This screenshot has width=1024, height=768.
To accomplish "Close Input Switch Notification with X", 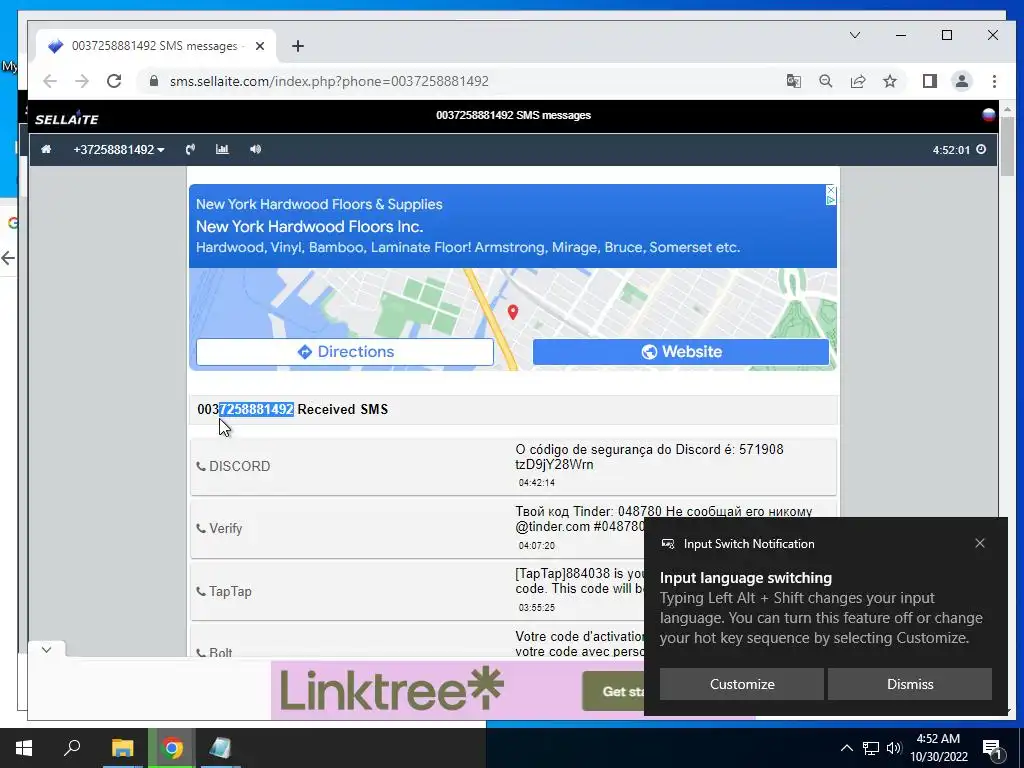I will (x=980, y=543).
